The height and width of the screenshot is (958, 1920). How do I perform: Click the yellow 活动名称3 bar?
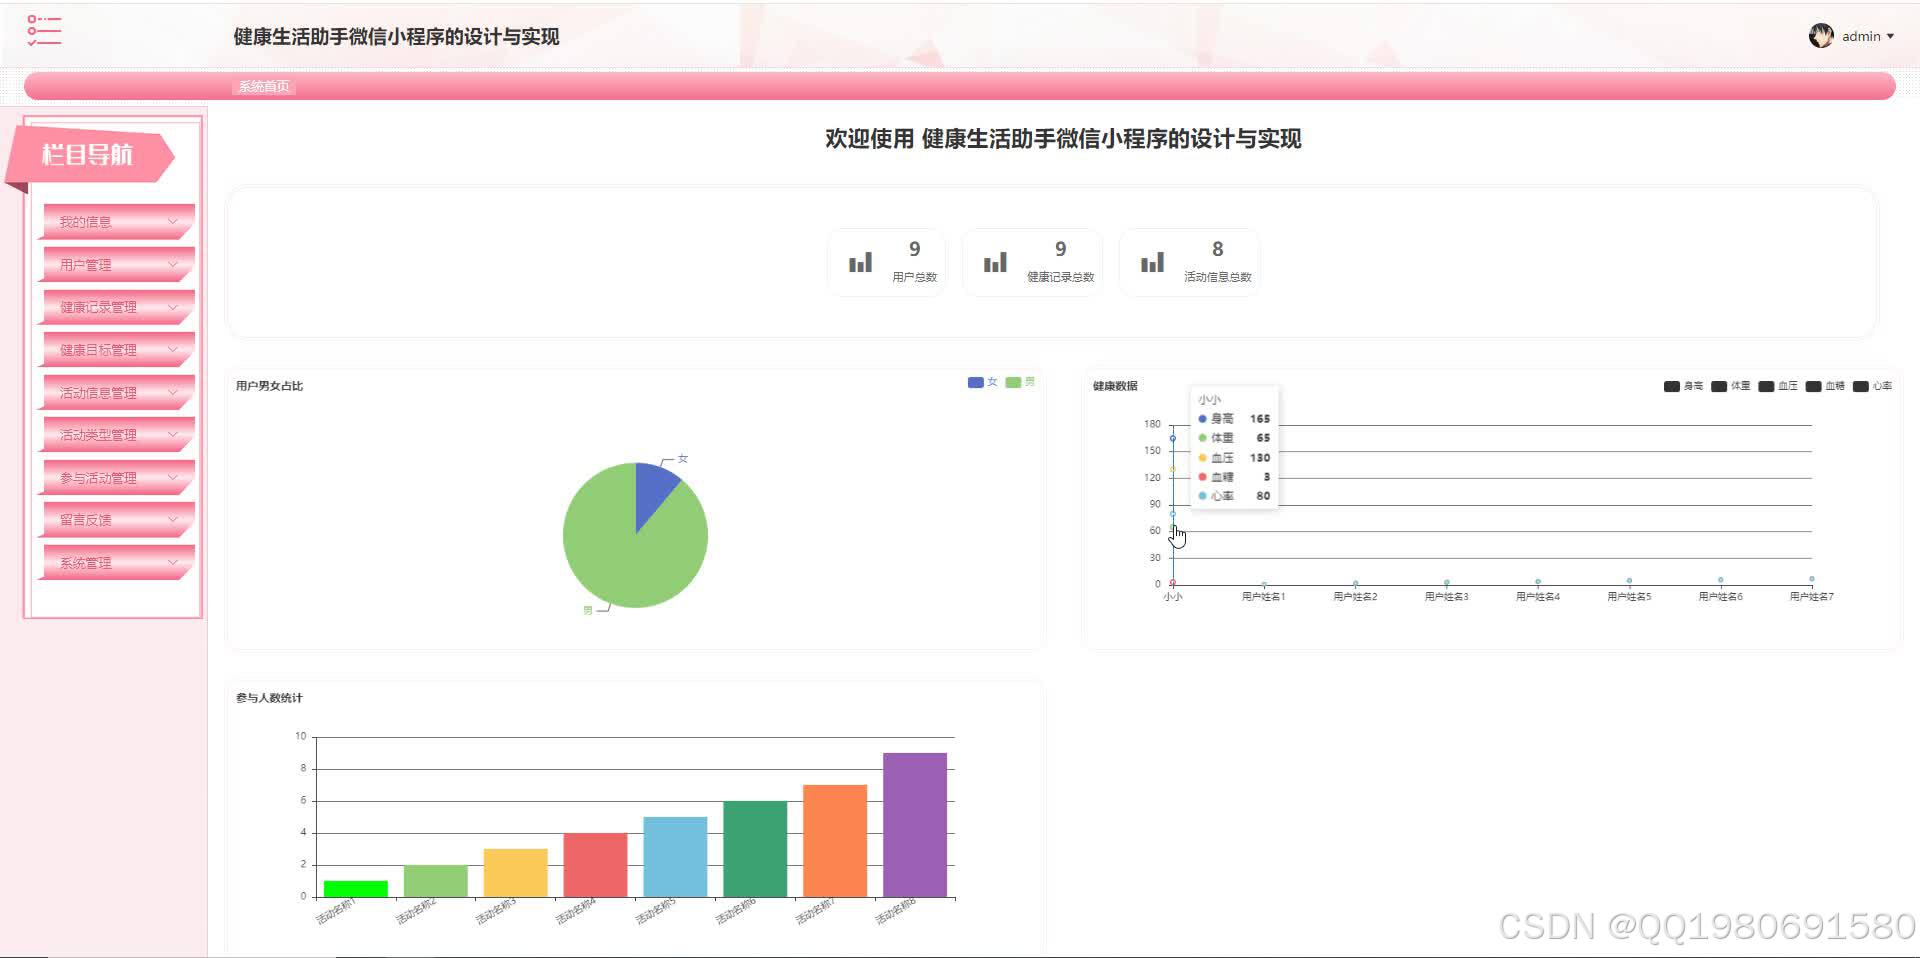click(x=515, y=873)
